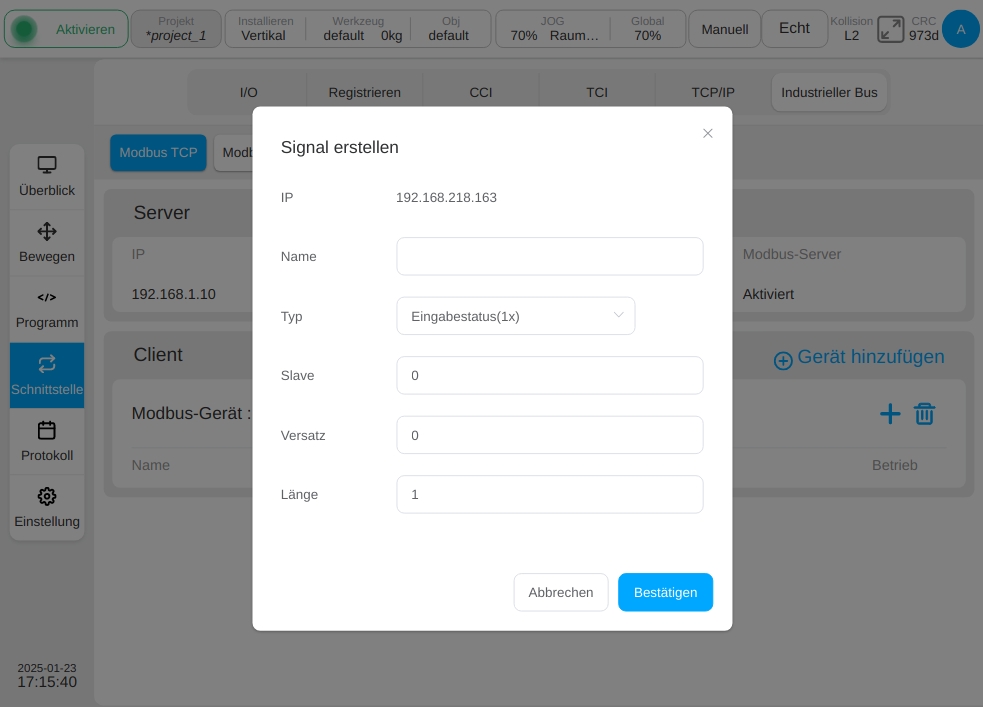
Task: Click the Manuell mode button
Action: (725, 29)
